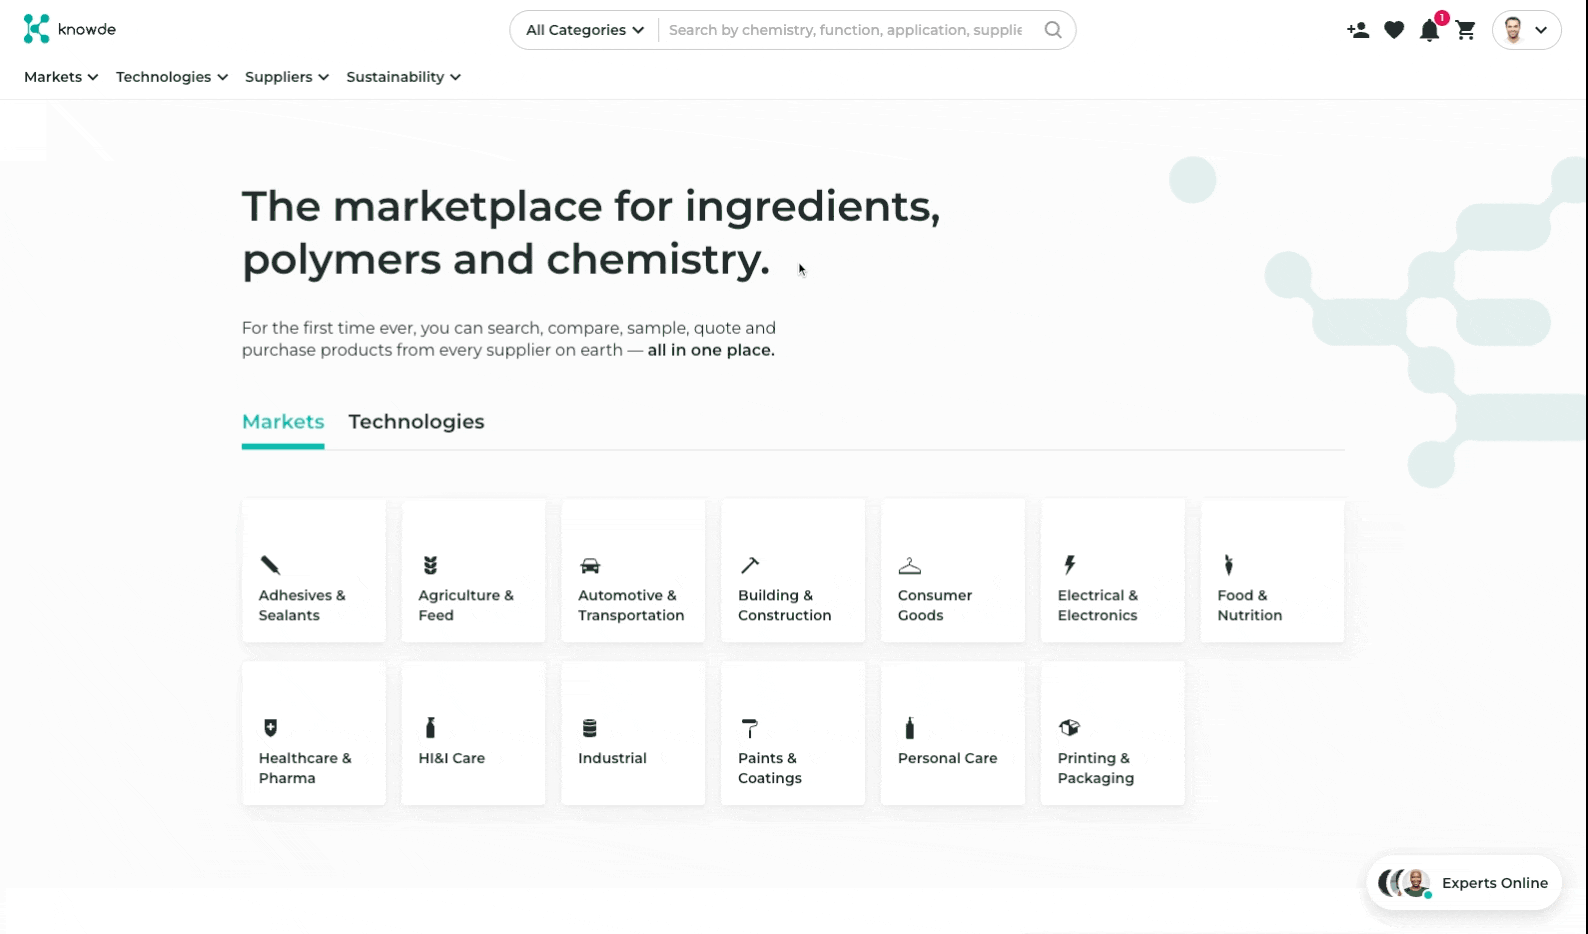Expand the Technologies navigation menu
Viewport: 1588px width, 934px height.
tap(172, 77)
